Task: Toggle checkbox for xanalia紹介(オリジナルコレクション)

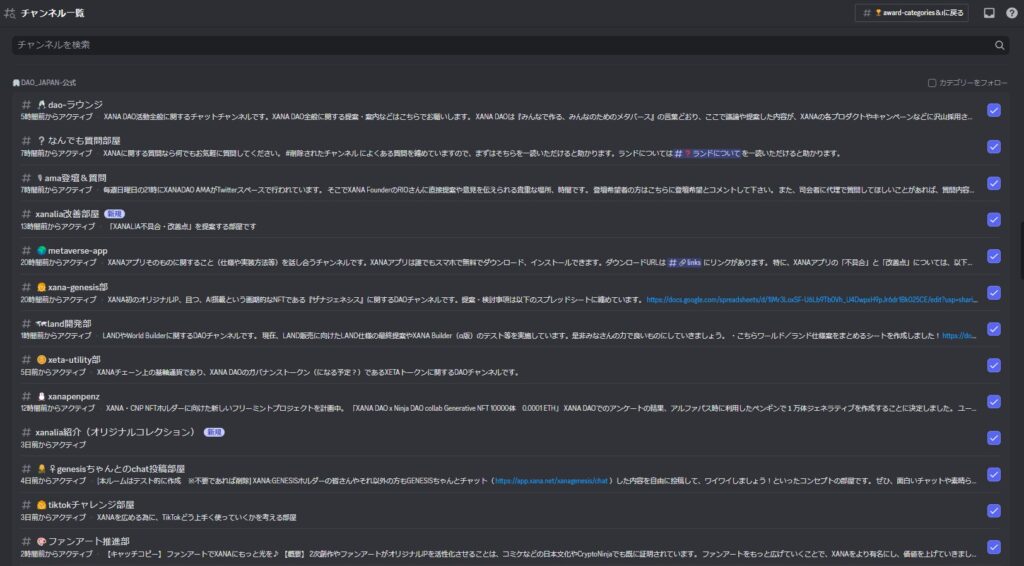Action: coord(993,438)
